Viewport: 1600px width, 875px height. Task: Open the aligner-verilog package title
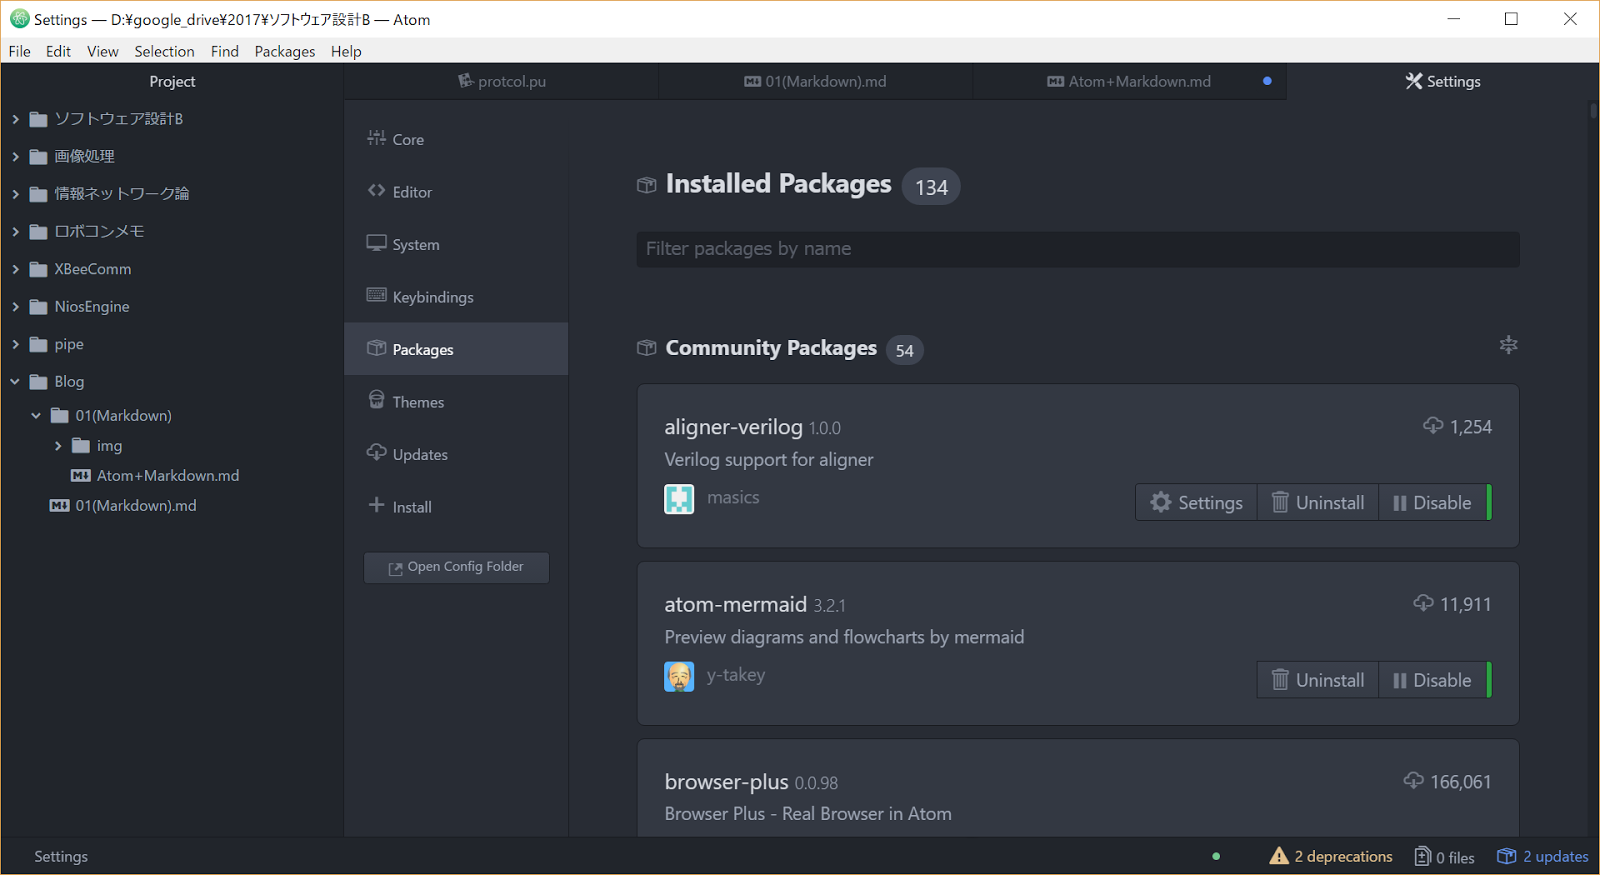[x=733, y=427]
